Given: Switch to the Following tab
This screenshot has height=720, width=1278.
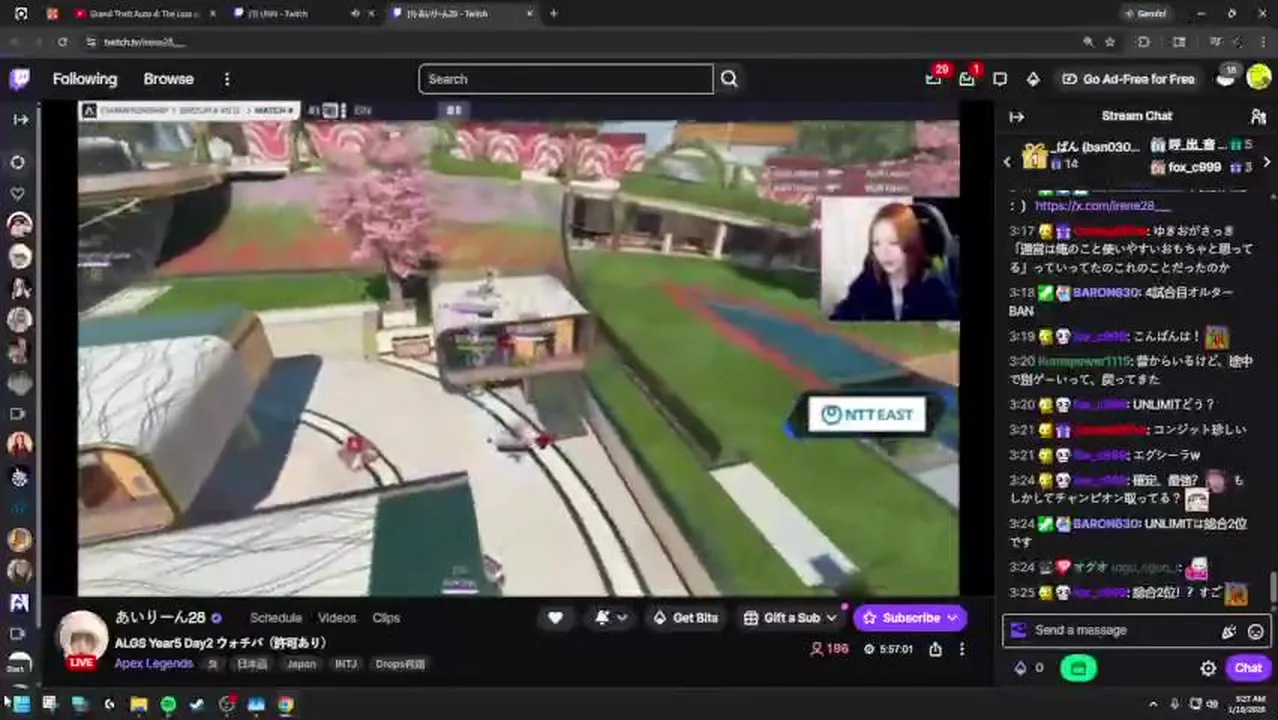Looking at the screenshot, I should pyautogui.click(x=85, y=79).
